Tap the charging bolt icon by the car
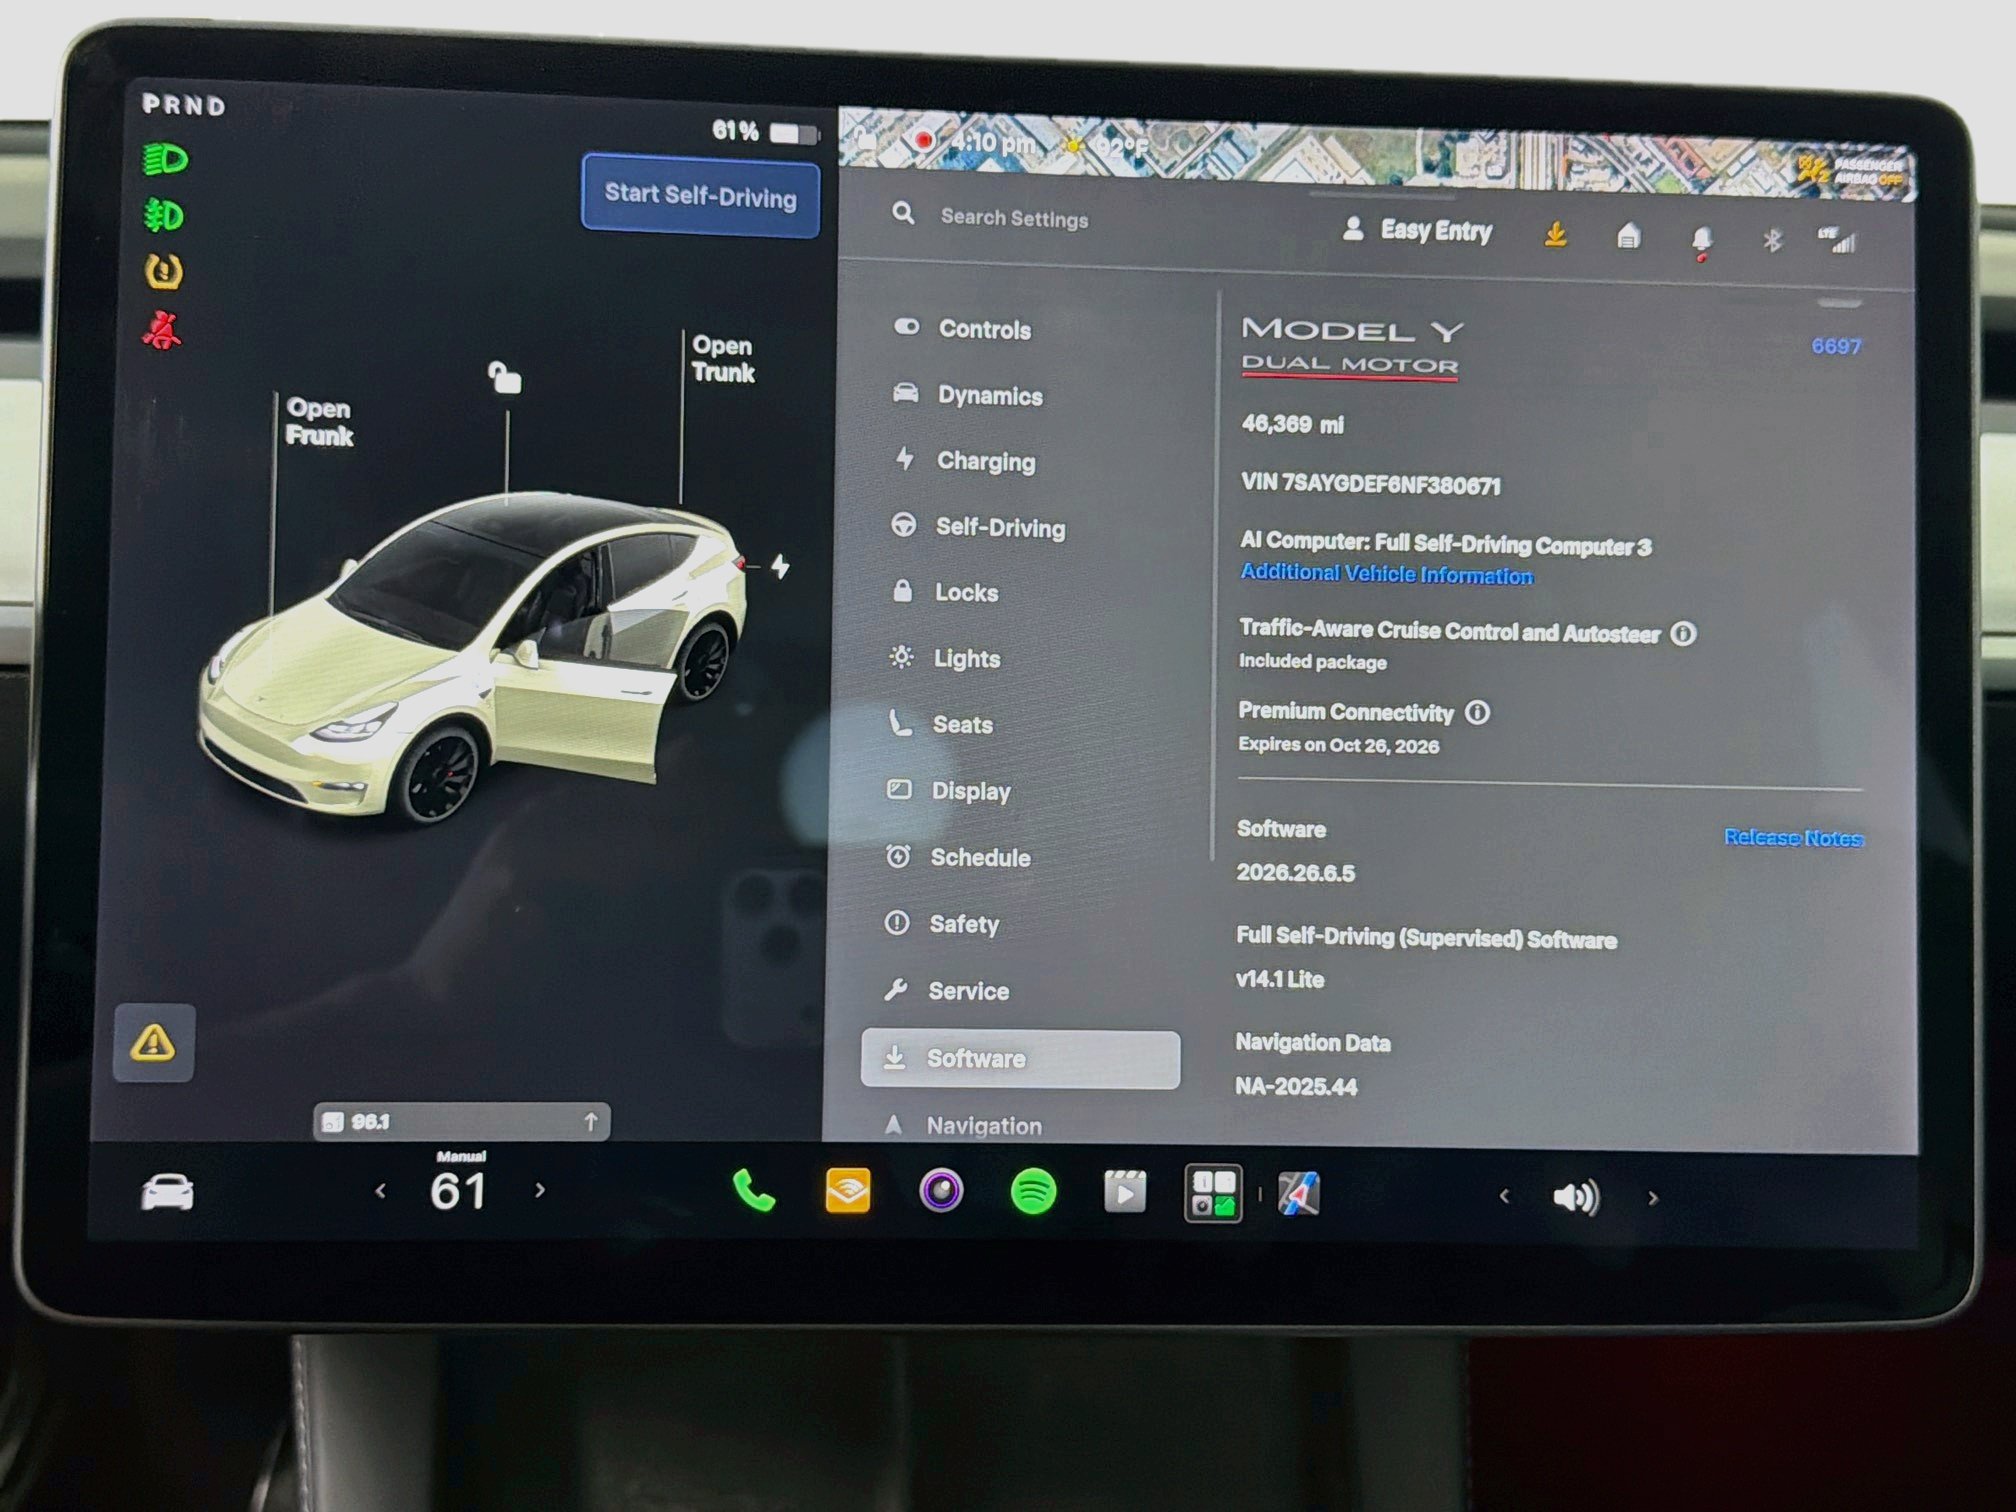 [780, 567]
